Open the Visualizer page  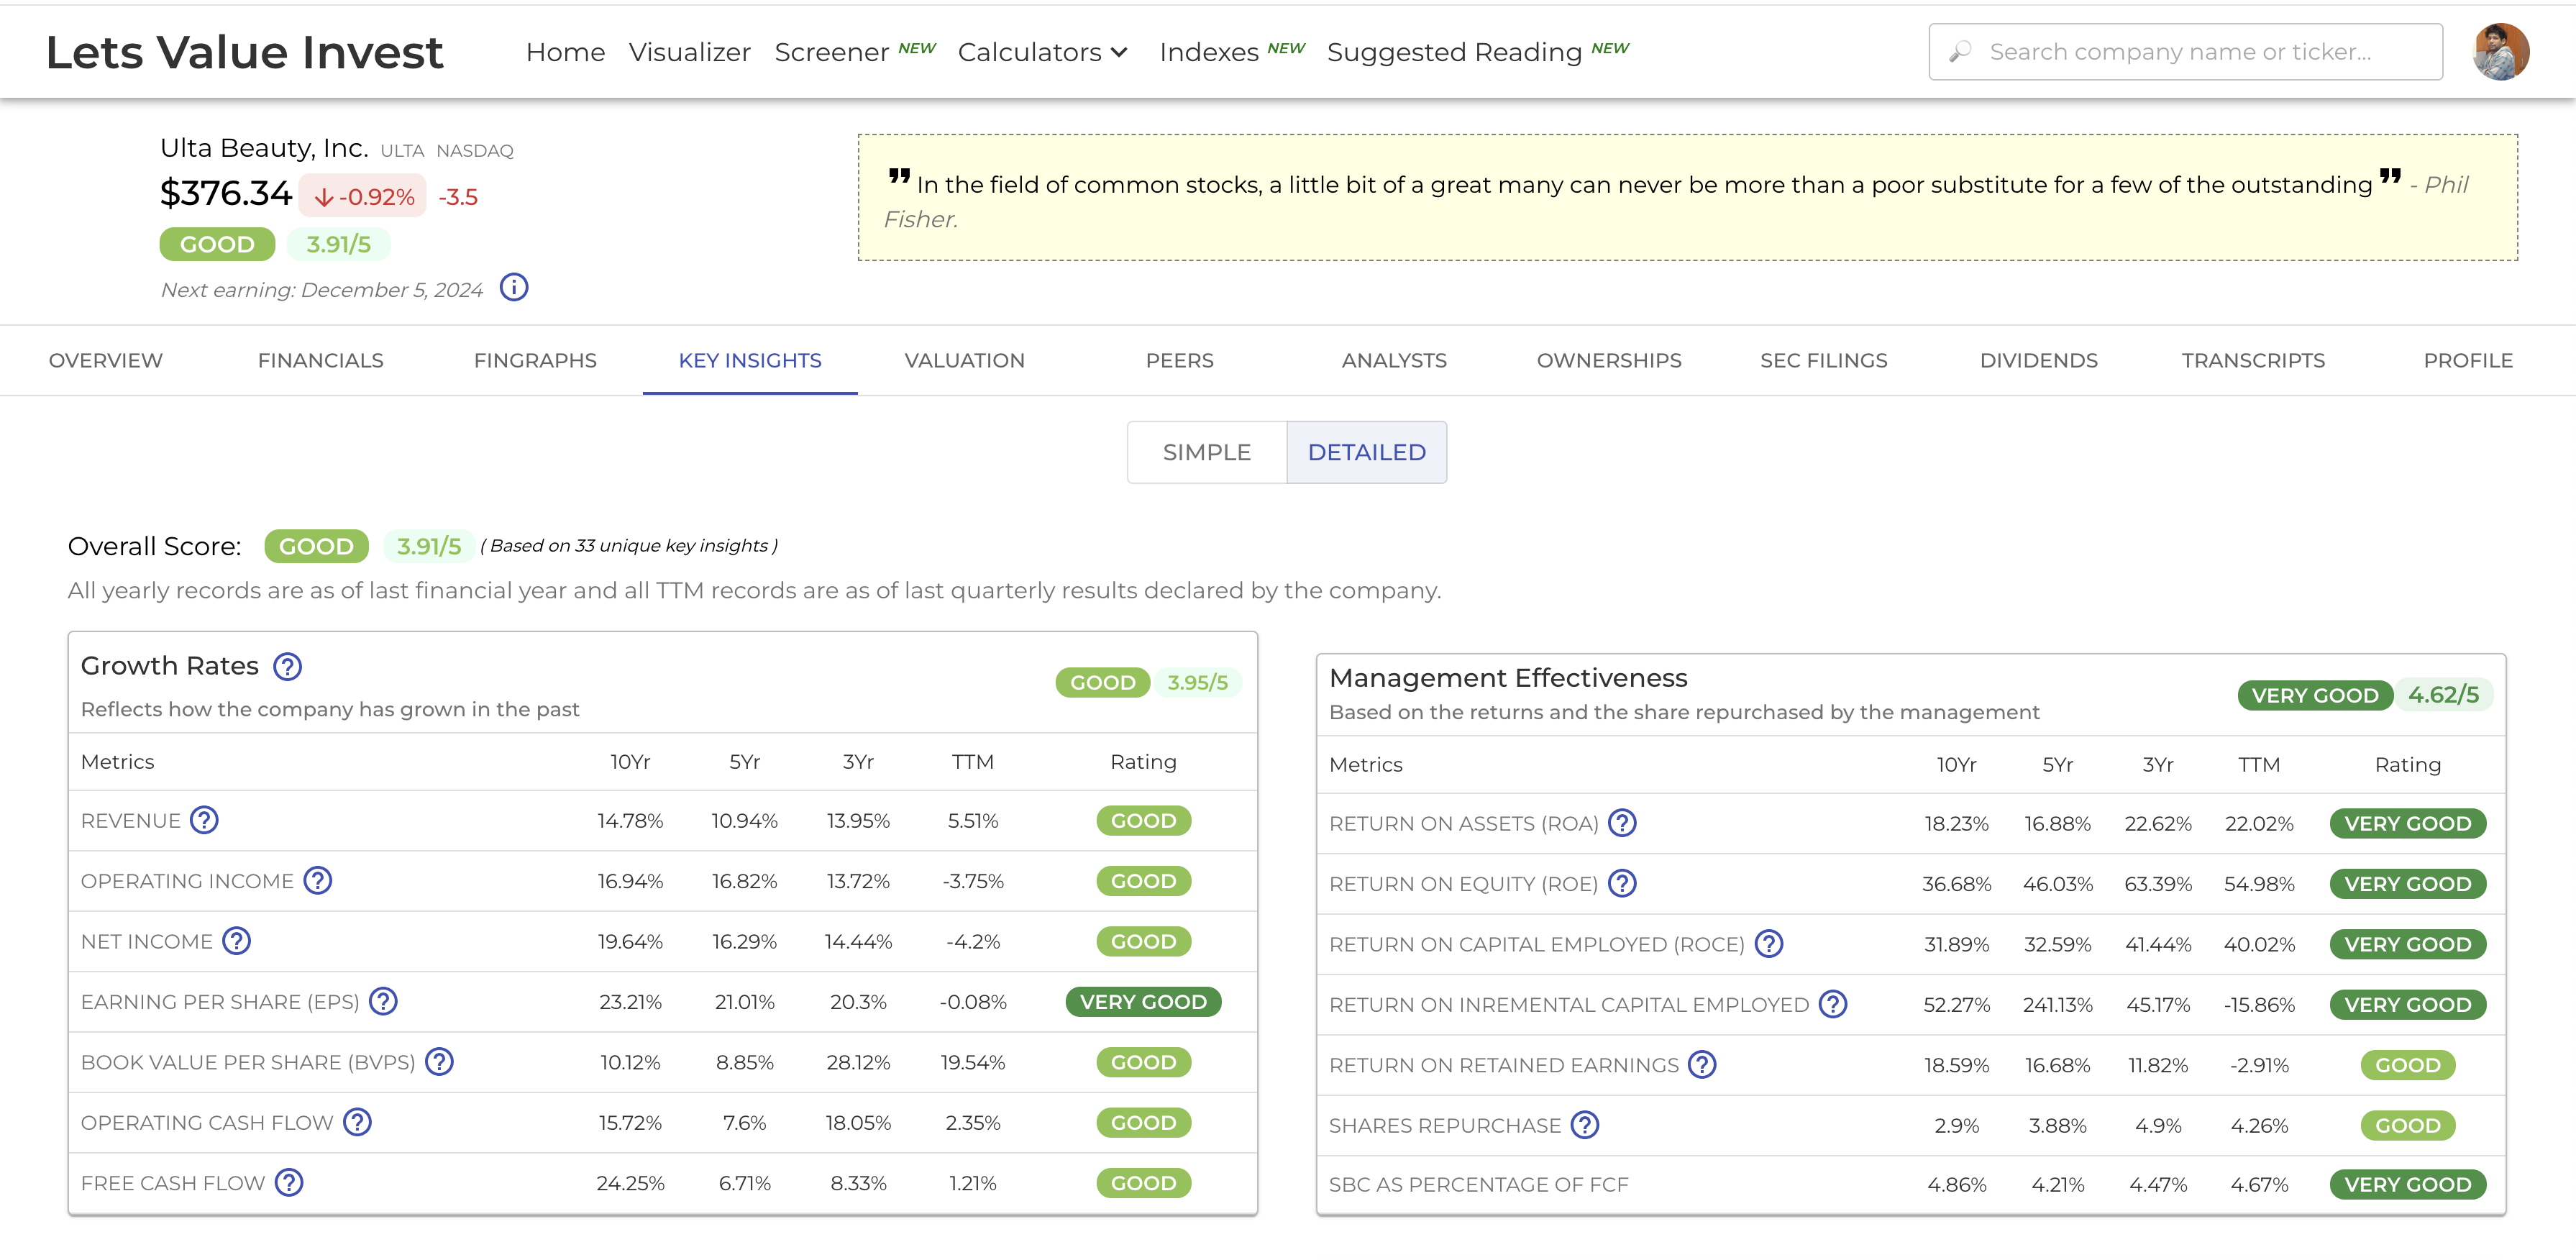pos(690,52)
